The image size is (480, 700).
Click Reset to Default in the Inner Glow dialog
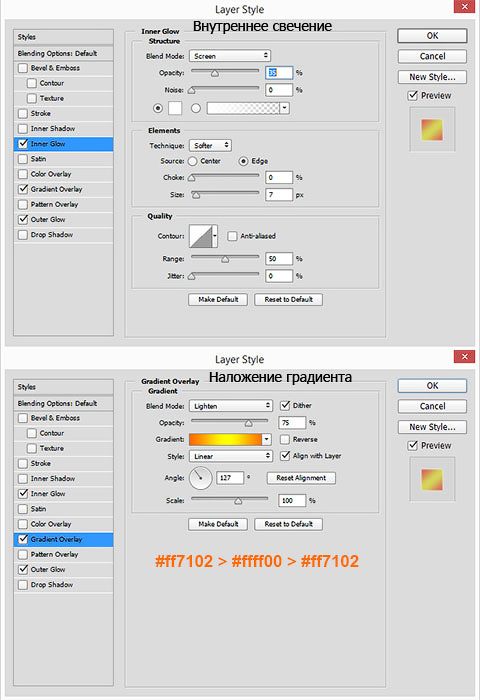288,300
